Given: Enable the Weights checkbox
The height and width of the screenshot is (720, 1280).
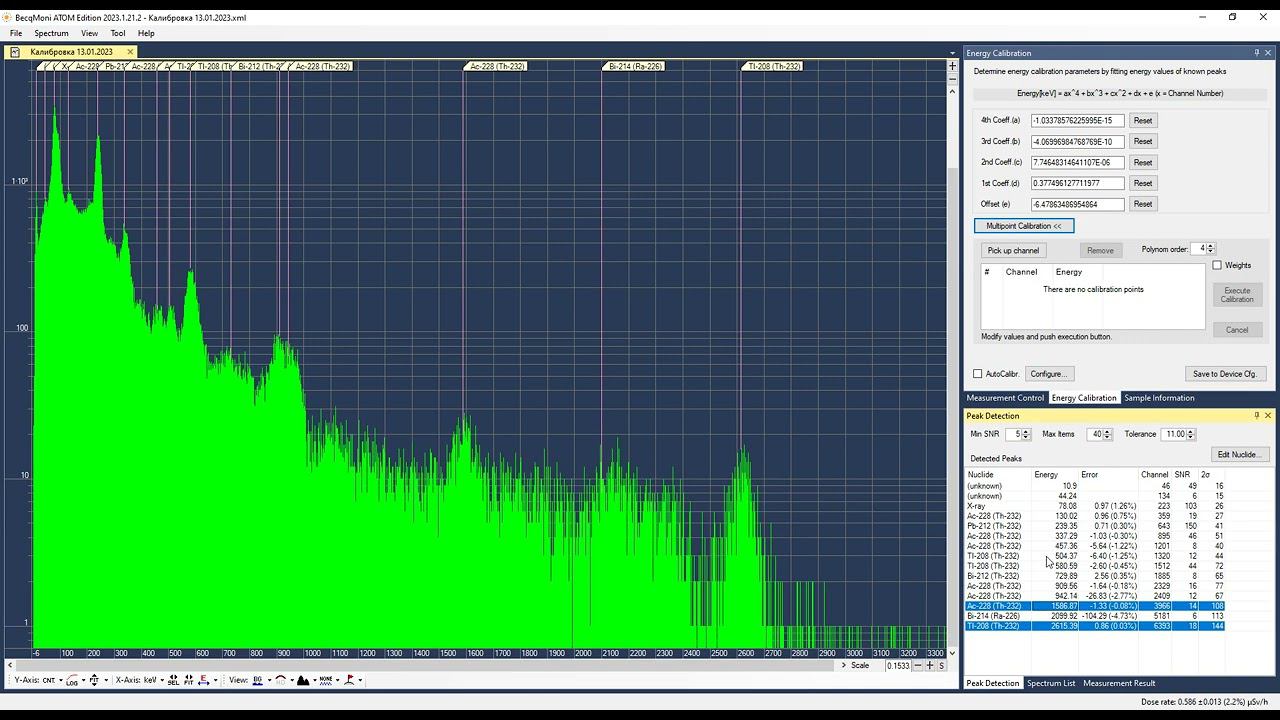Looking at the screenshot, I should point(1217,265).
